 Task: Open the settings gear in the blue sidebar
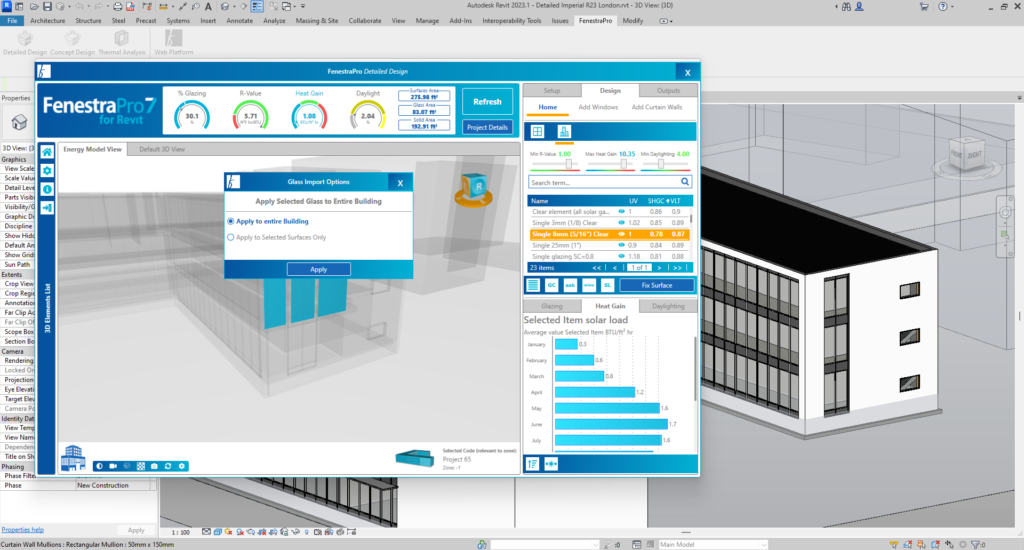[47, 170]
